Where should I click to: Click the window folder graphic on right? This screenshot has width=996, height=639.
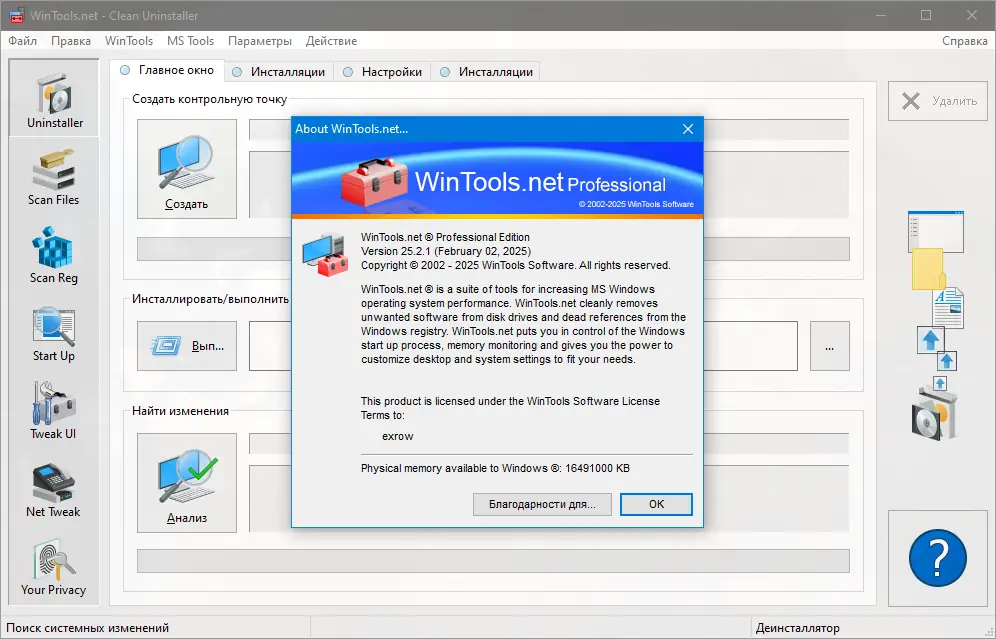936,250
